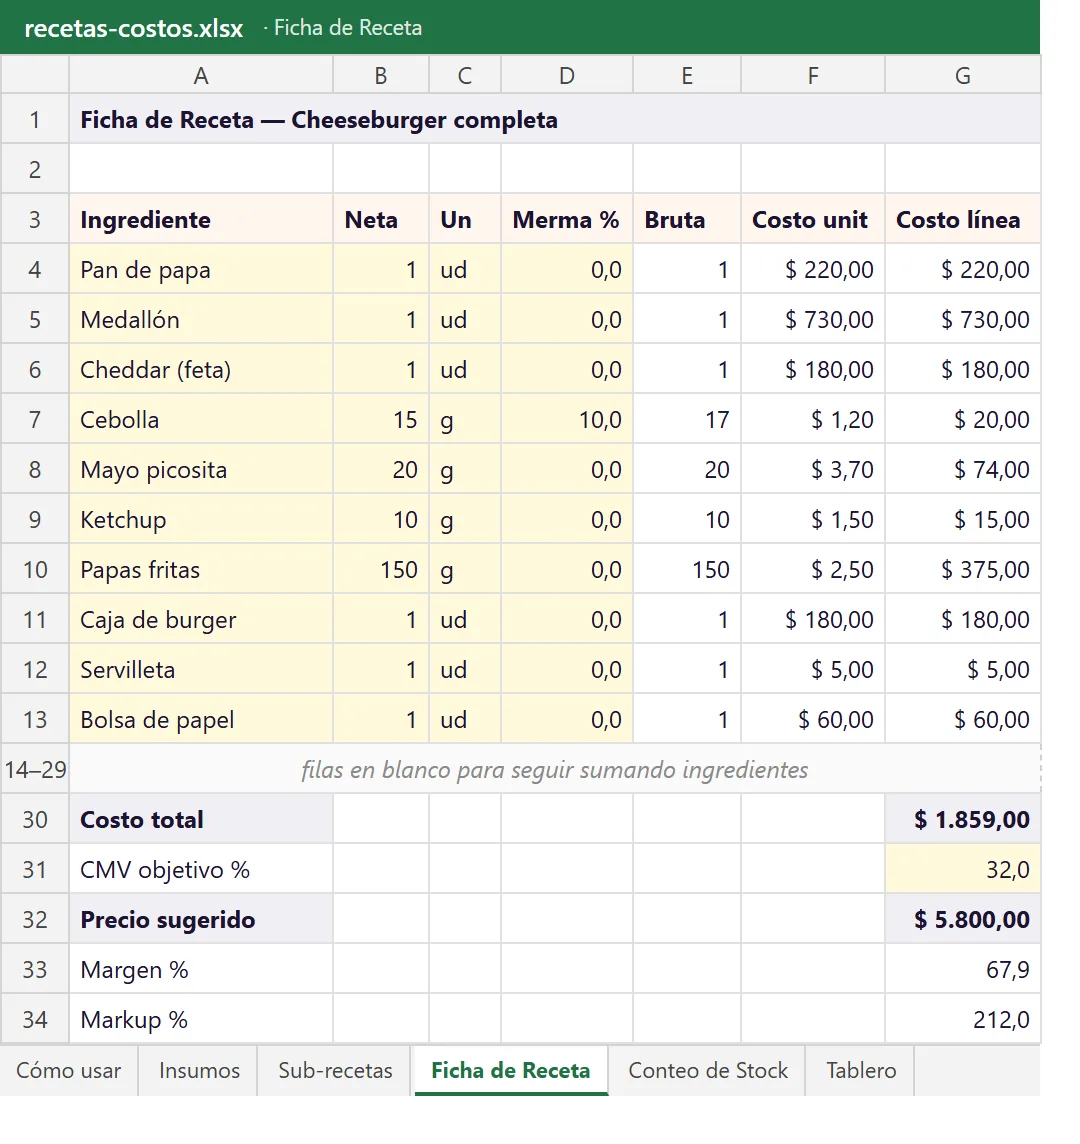Click the title cell 'Ficha de Receta — Cheeseburger completa'

555,119
